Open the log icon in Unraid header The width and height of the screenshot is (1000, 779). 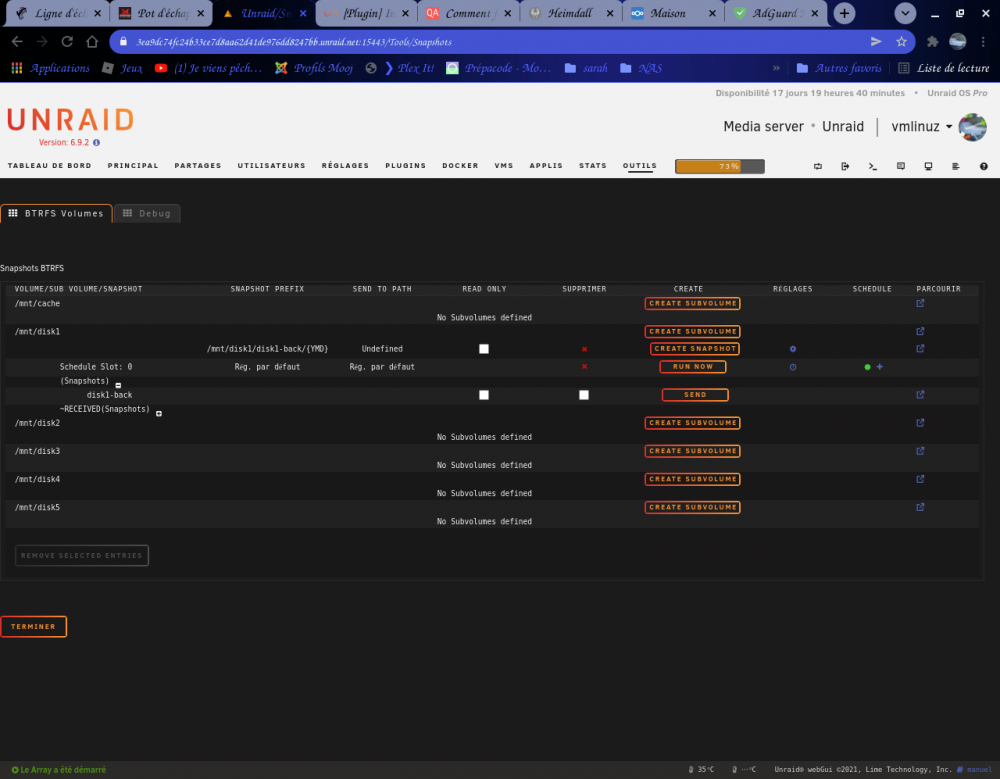point(955,167)
